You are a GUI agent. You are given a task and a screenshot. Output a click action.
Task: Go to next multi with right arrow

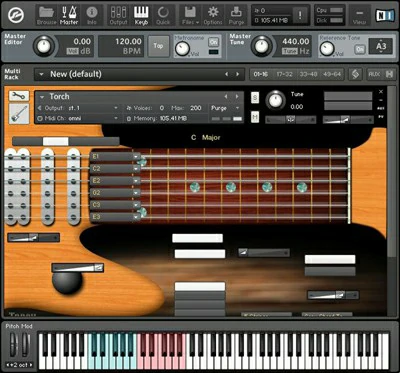pos(238,74)
